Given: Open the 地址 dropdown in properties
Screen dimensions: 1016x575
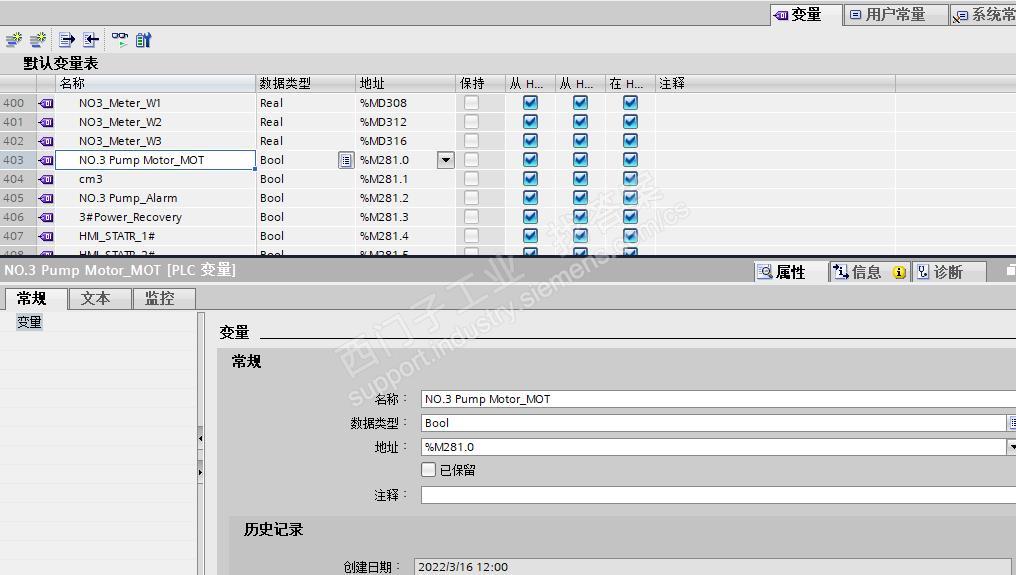Looking at the screenshot, I should coord(1011,447).
